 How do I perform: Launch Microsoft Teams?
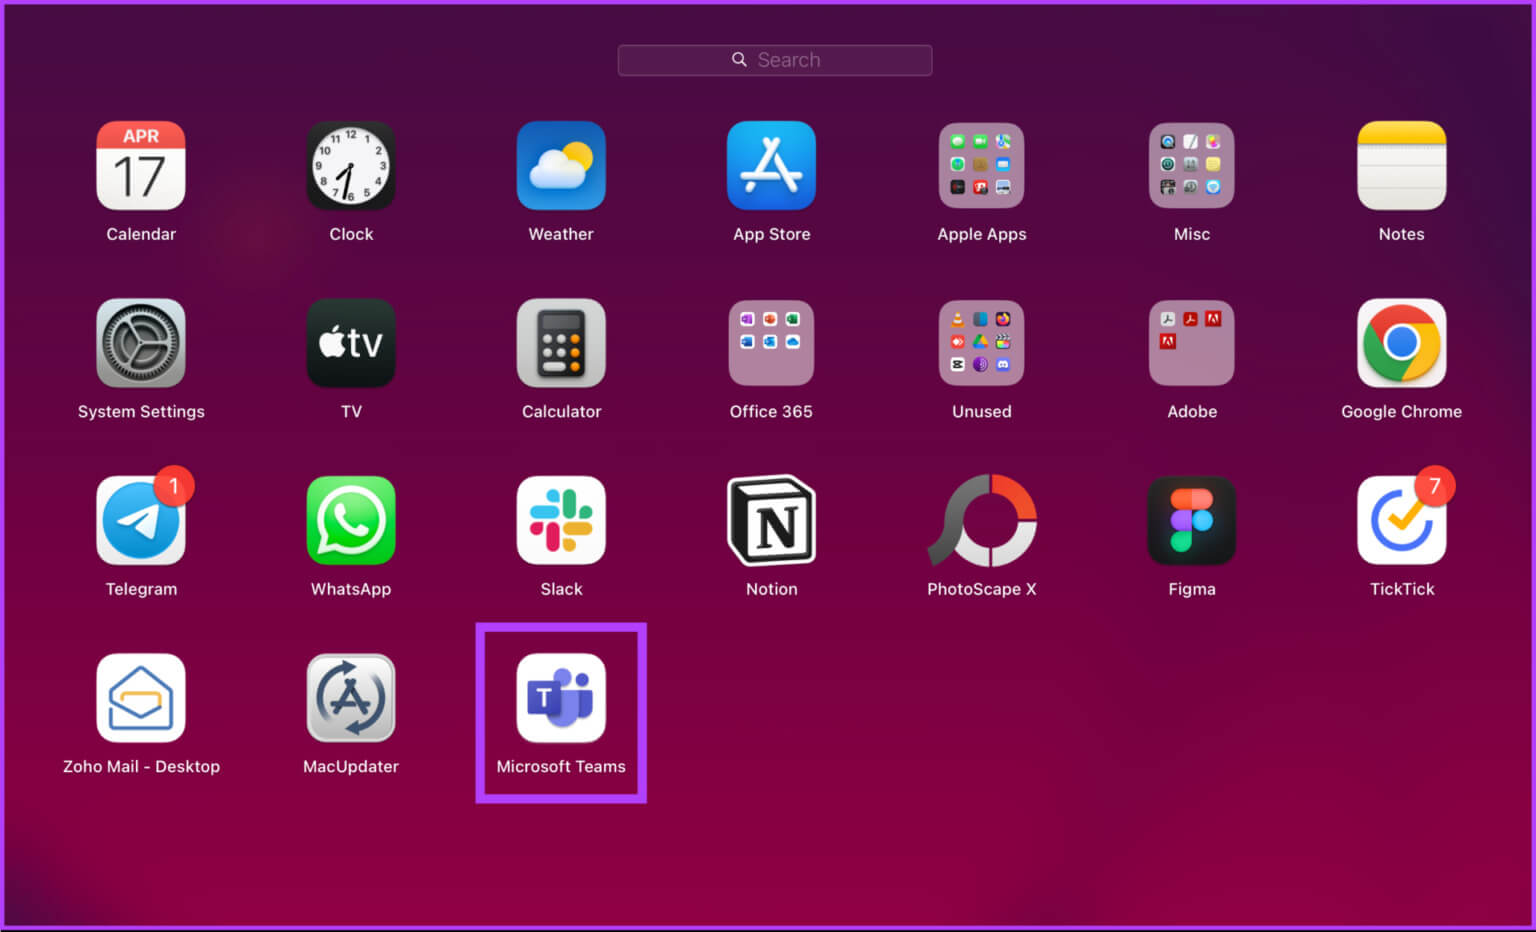click(561, 698)
